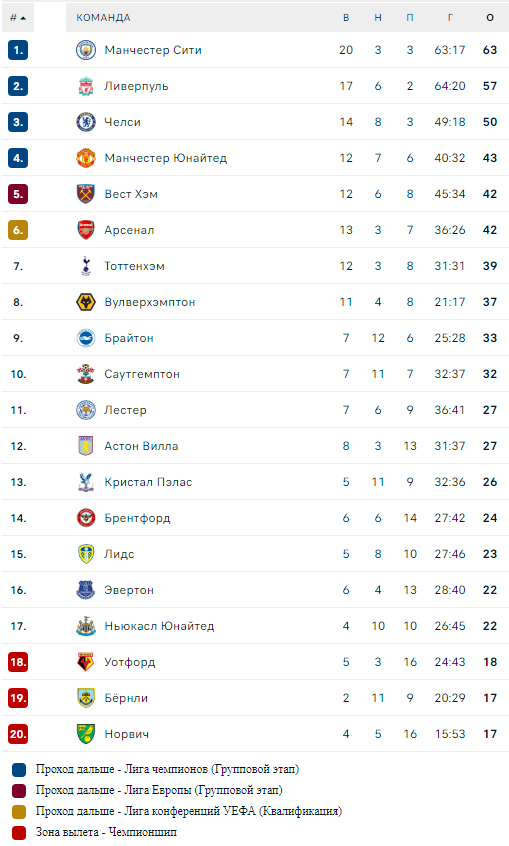Click the Arsenal club crest
The height and width of the screenshot is (846, 509).
(86, 230)
